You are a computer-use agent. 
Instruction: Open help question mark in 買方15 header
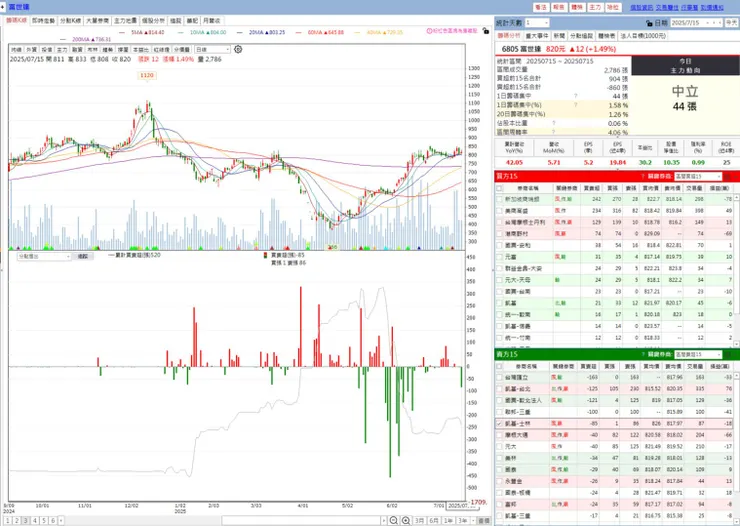point(643,176)
